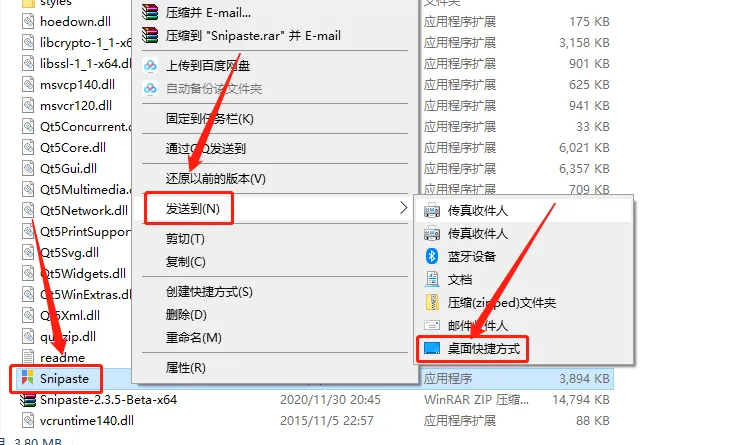Click the mail recipient envelope icon
This screenshot has height=445, width=733.
[x=431, y=325]
